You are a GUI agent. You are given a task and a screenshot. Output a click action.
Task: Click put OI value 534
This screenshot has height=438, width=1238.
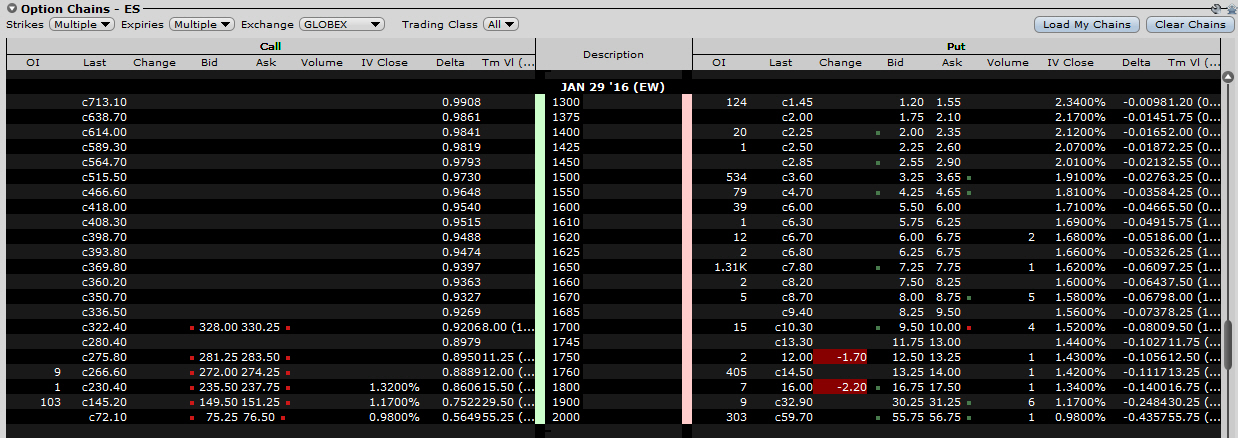coord(737,177)
